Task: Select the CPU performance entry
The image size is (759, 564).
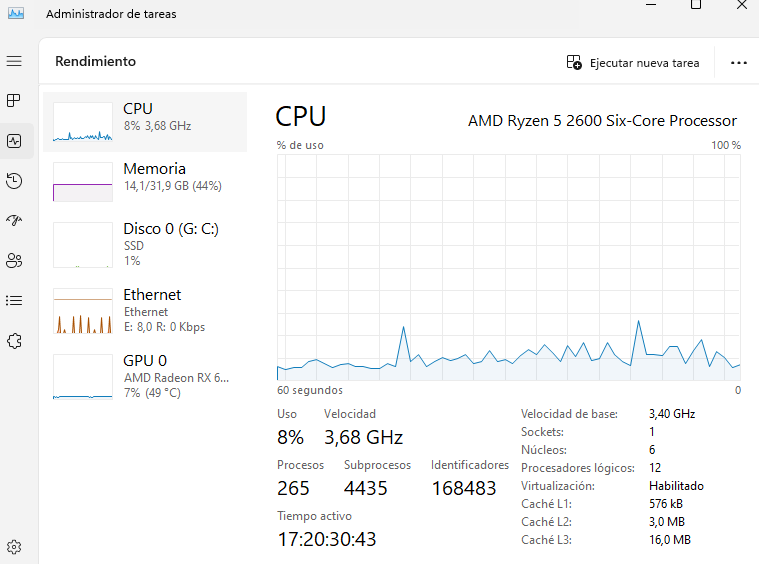Action: tap(145, 122)
